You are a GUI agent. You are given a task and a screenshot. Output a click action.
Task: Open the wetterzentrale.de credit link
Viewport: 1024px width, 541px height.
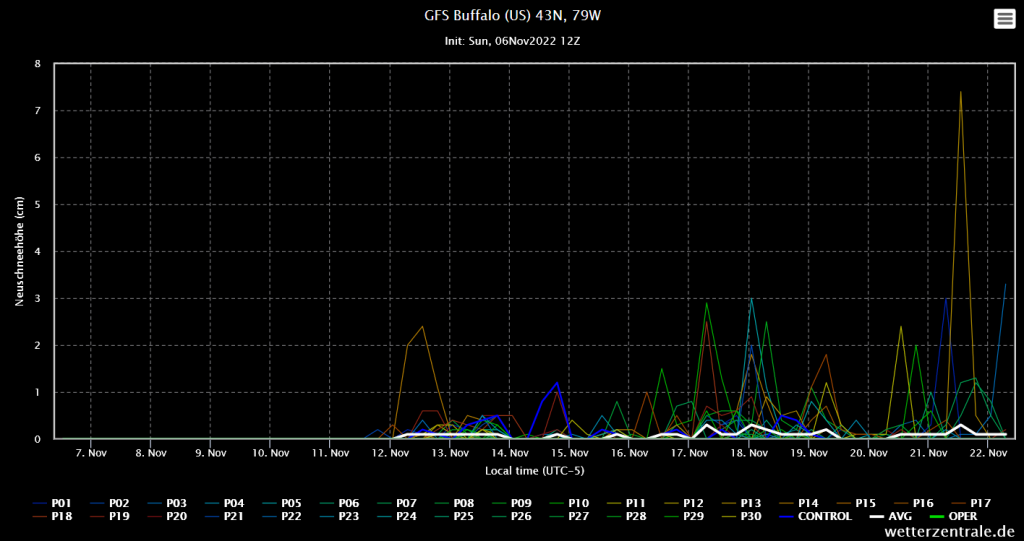click(x=949, y=532)
